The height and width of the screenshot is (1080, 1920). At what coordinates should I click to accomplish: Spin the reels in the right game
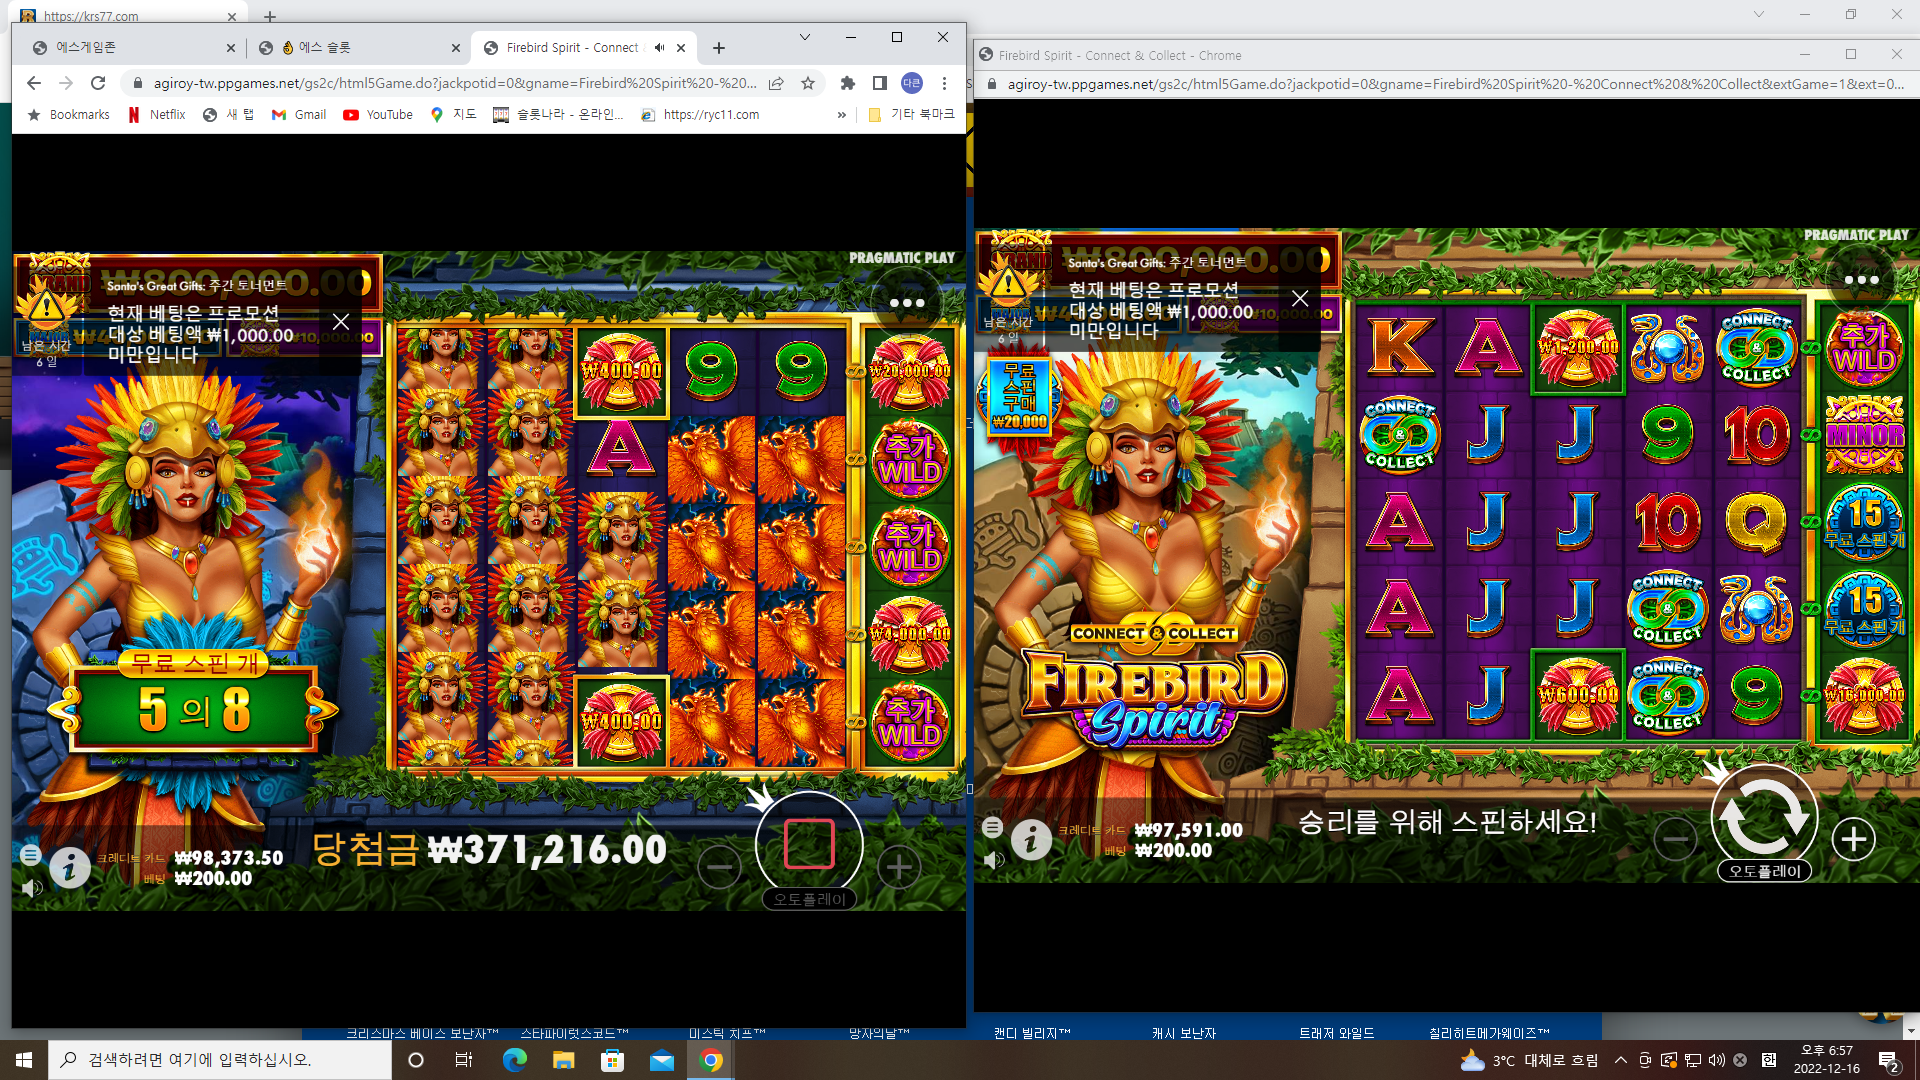[1764, 815]
